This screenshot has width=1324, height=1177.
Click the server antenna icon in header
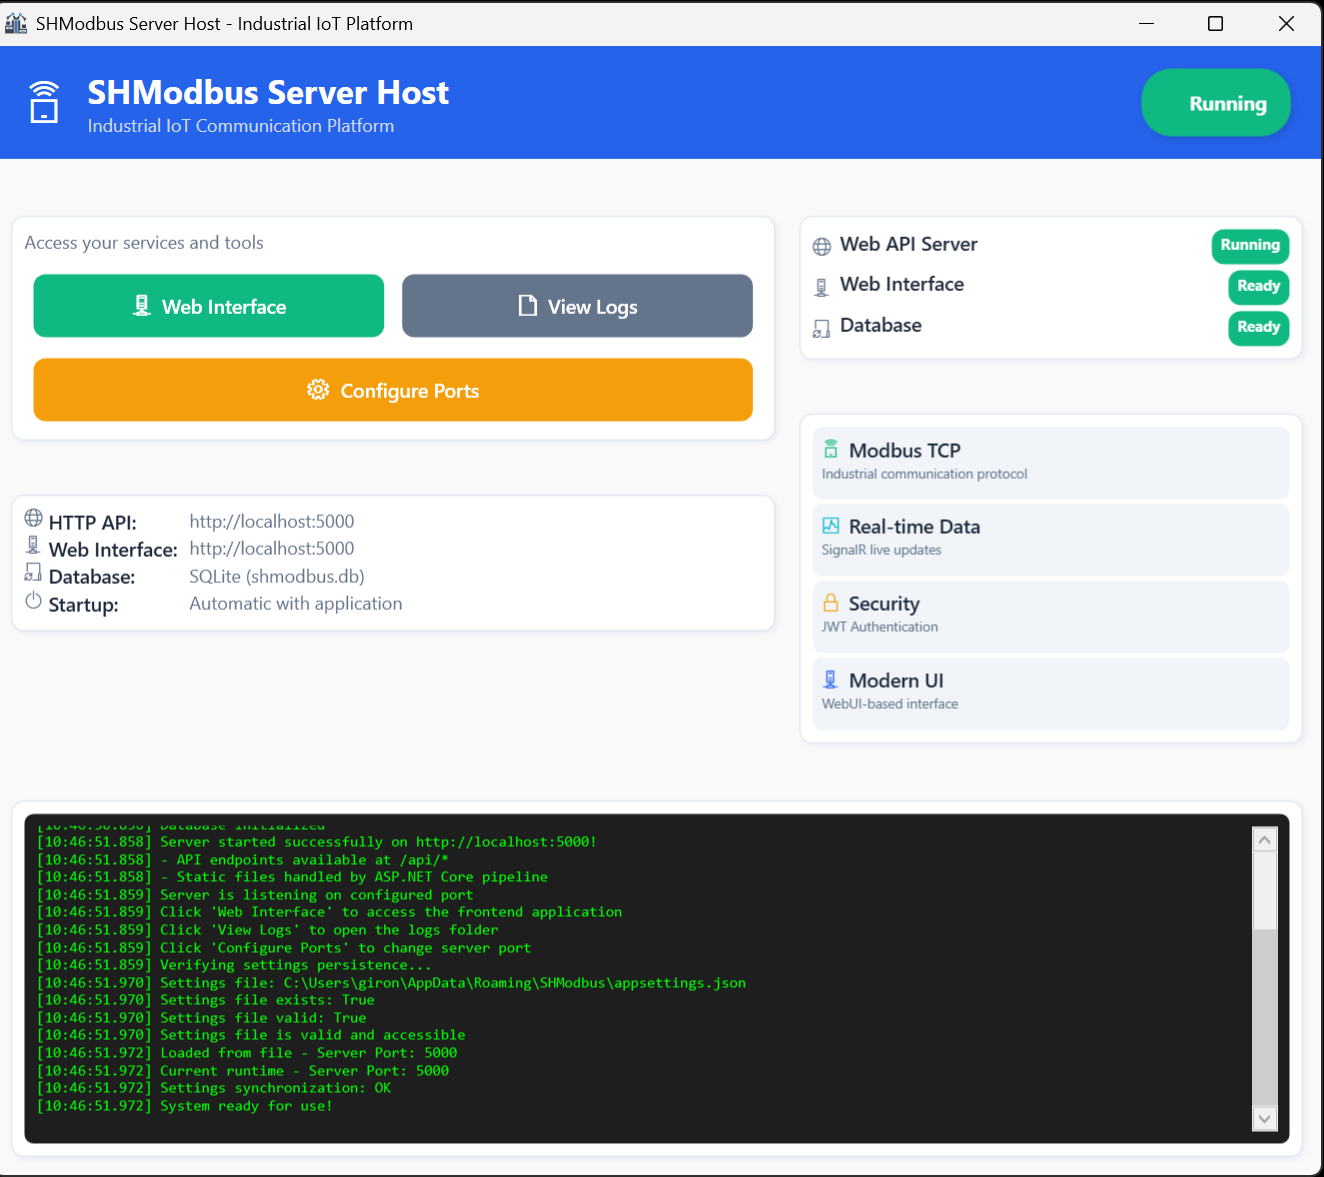point(44,102)
